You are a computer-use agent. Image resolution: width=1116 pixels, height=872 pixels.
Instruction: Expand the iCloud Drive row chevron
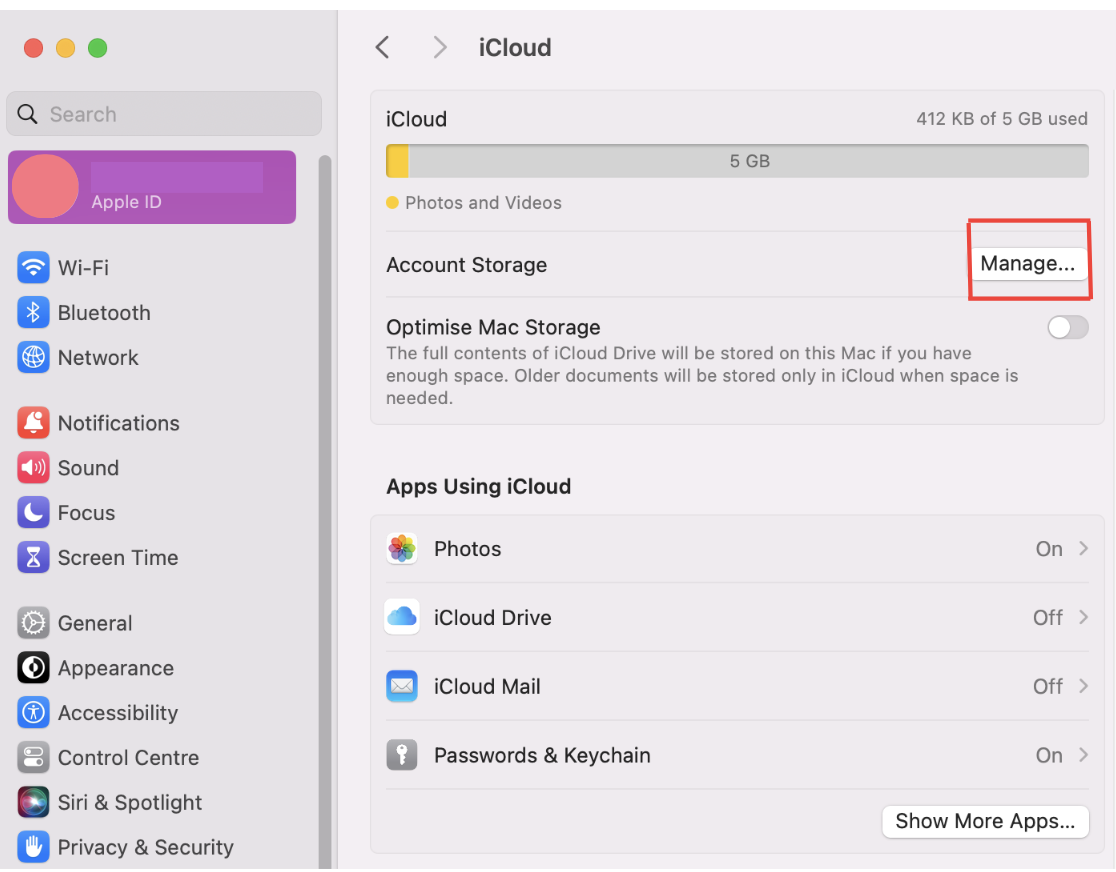(x=1083, y=617)
